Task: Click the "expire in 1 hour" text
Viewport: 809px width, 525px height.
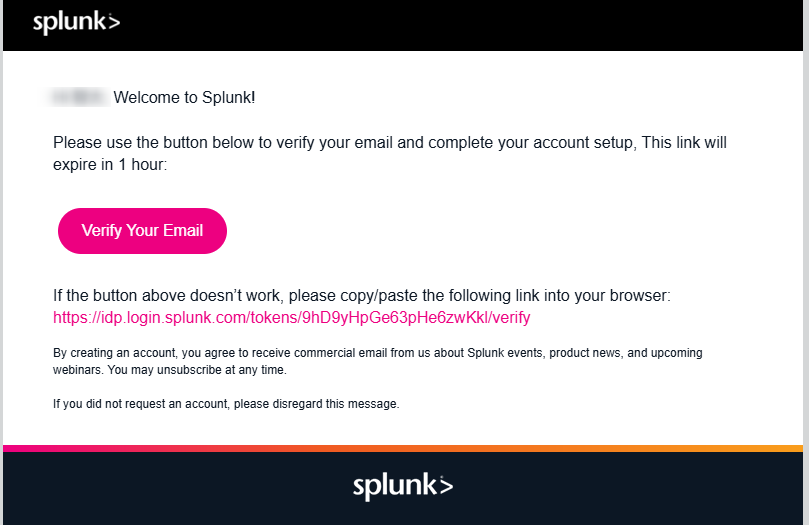Action: (110, 165)
